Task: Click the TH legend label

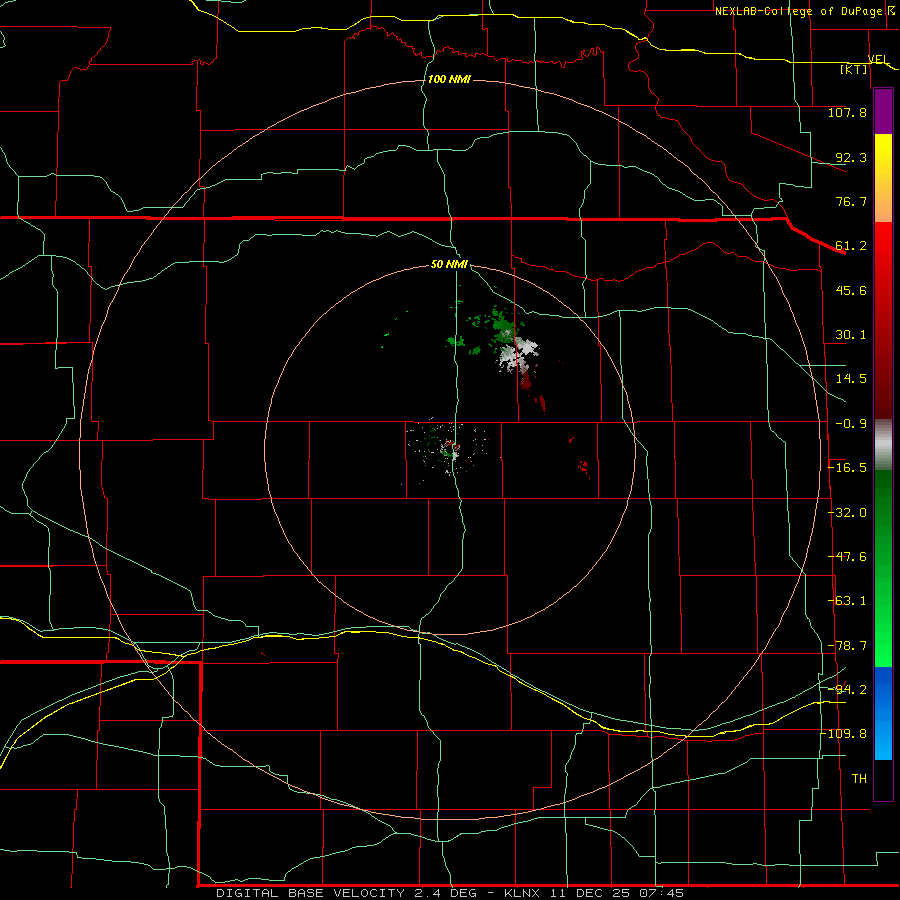Action: (x=859, y=779)
